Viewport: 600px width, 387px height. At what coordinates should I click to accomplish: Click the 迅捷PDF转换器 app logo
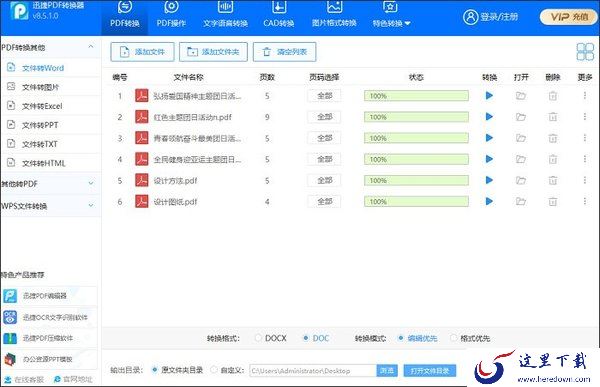[19, 11]
